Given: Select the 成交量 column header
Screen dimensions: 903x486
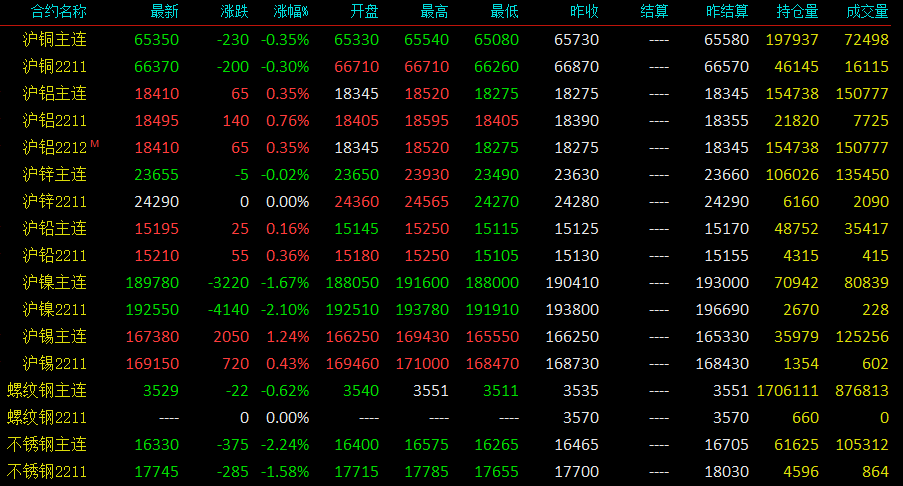Looking at the screenshot, I should click(867, 12).
